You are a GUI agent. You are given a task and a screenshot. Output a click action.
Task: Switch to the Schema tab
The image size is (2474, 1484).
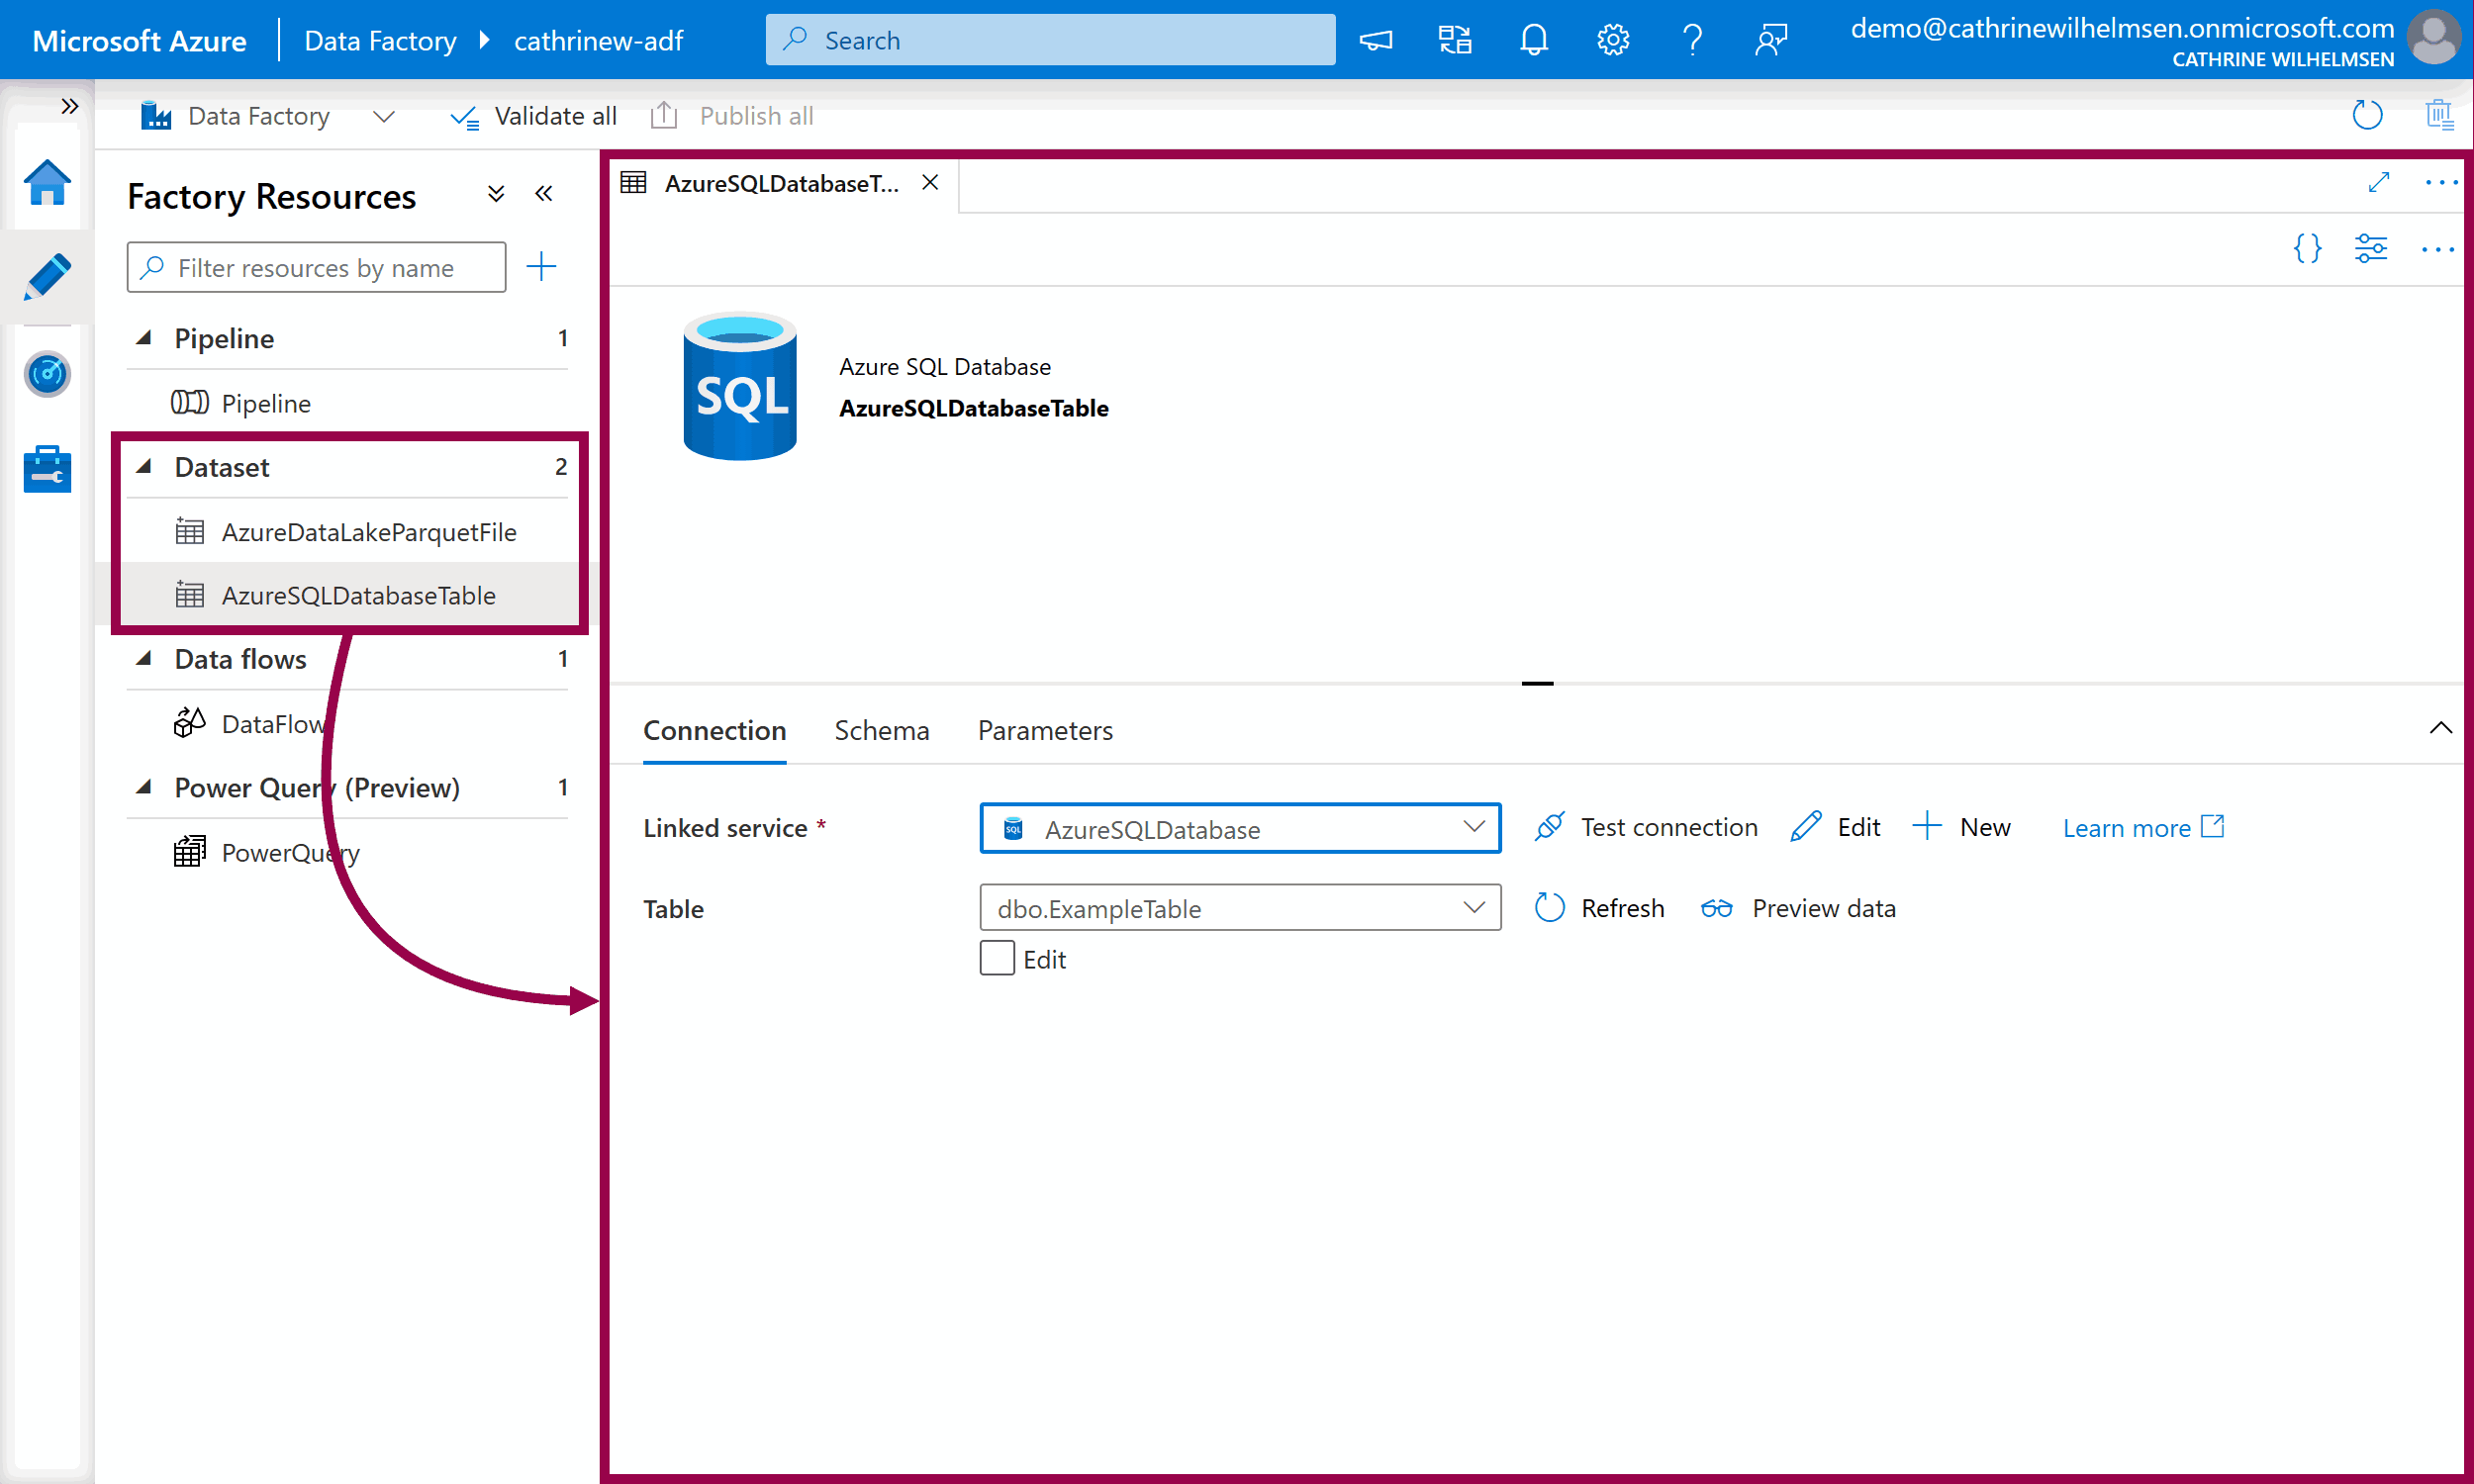(881, 730)
